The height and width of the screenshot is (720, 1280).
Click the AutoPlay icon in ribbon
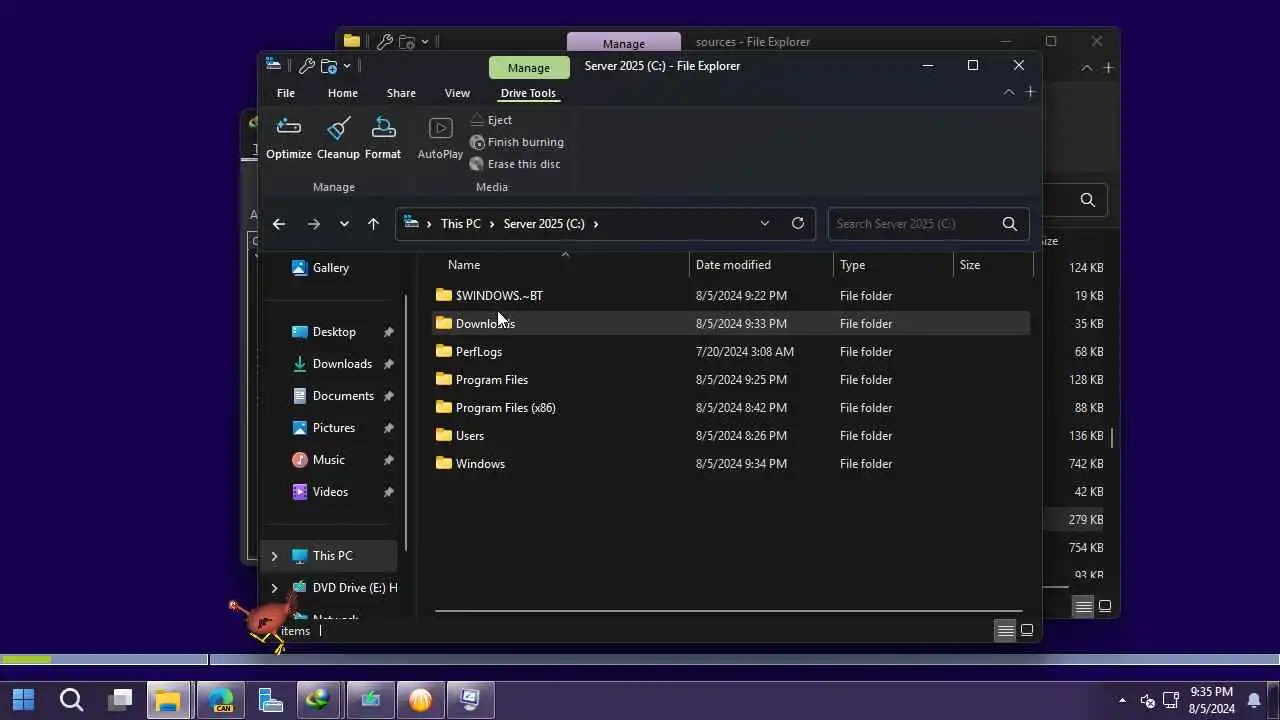tap(440, 138)
